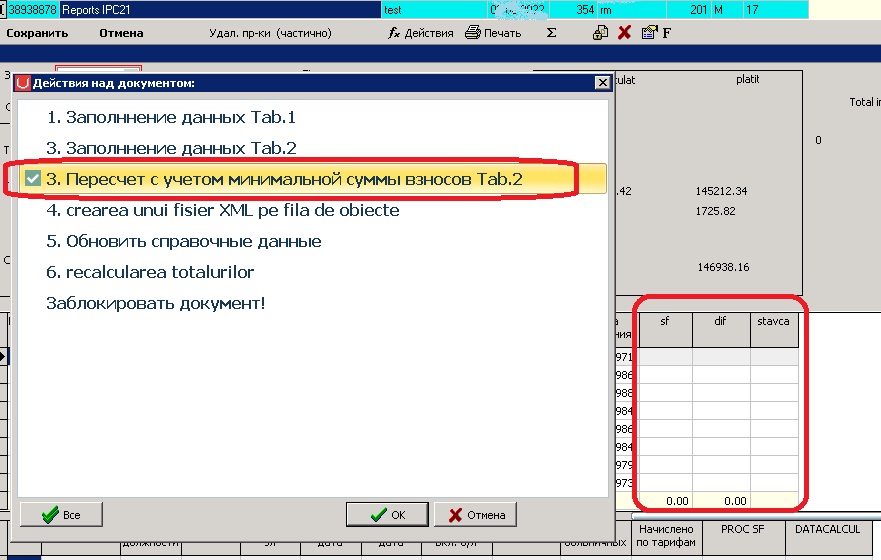Click the dif column header

(x=721, y=330)
